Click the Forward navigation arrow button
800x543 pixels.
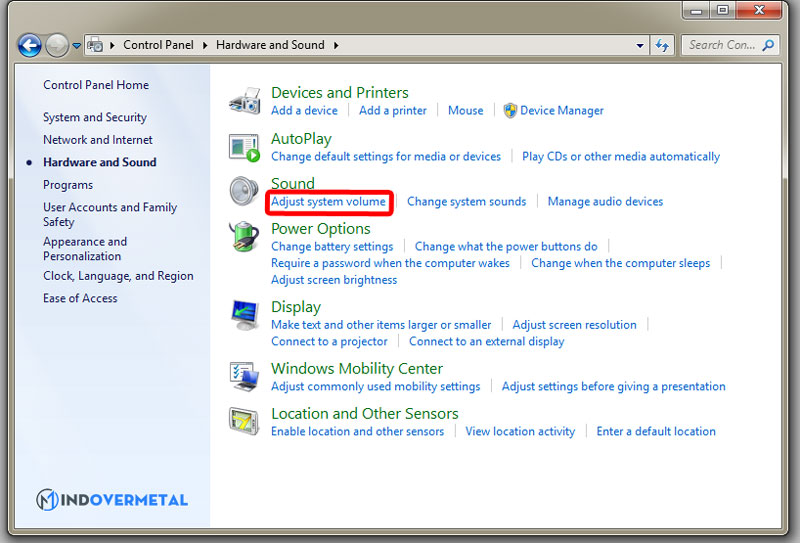(57, 45)
